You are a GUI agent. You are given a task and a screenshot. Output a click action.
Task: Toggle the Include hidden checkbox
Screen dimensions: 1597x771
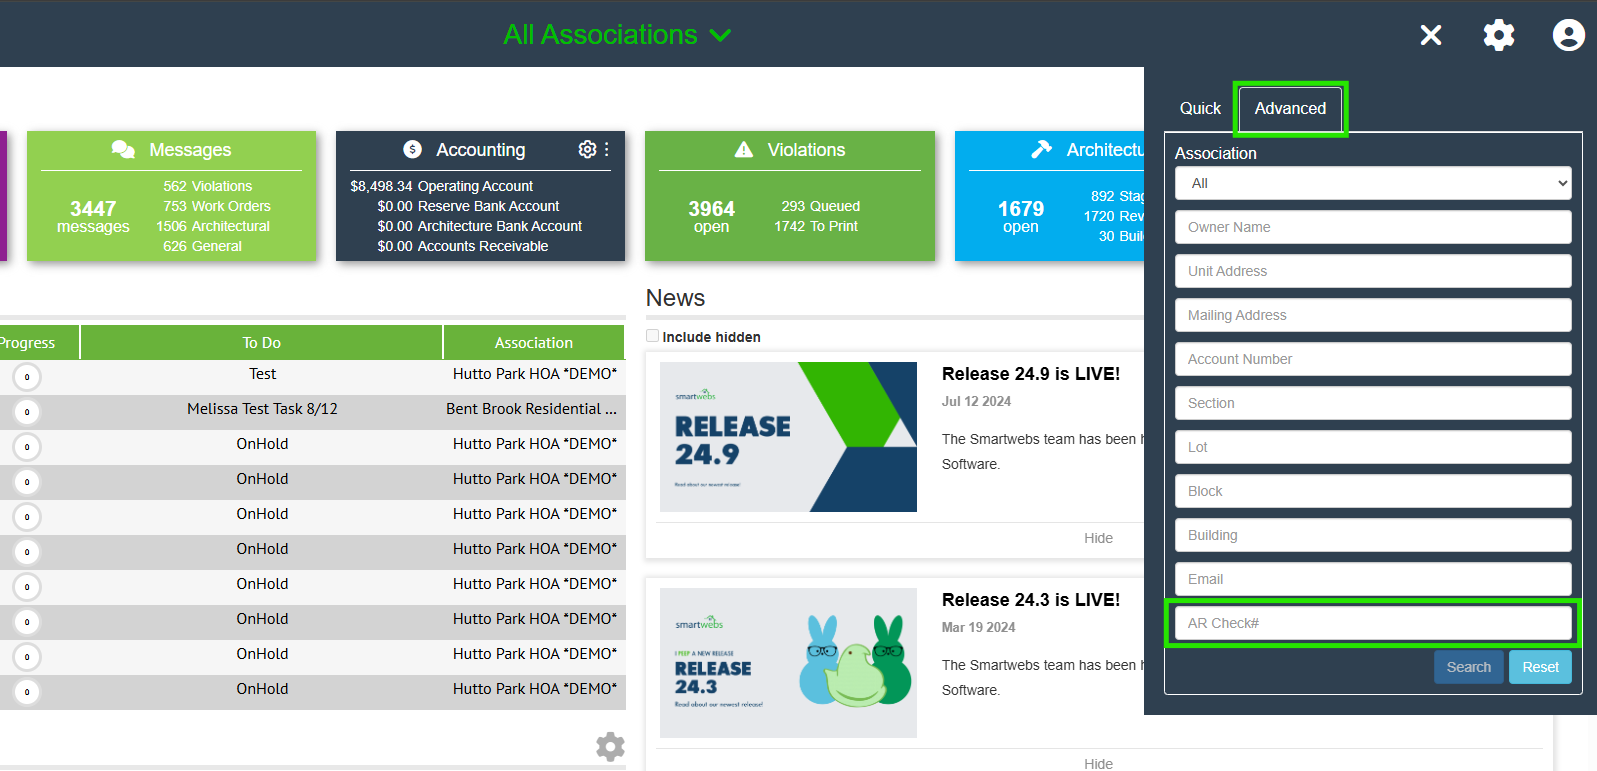tap(653, 336)
